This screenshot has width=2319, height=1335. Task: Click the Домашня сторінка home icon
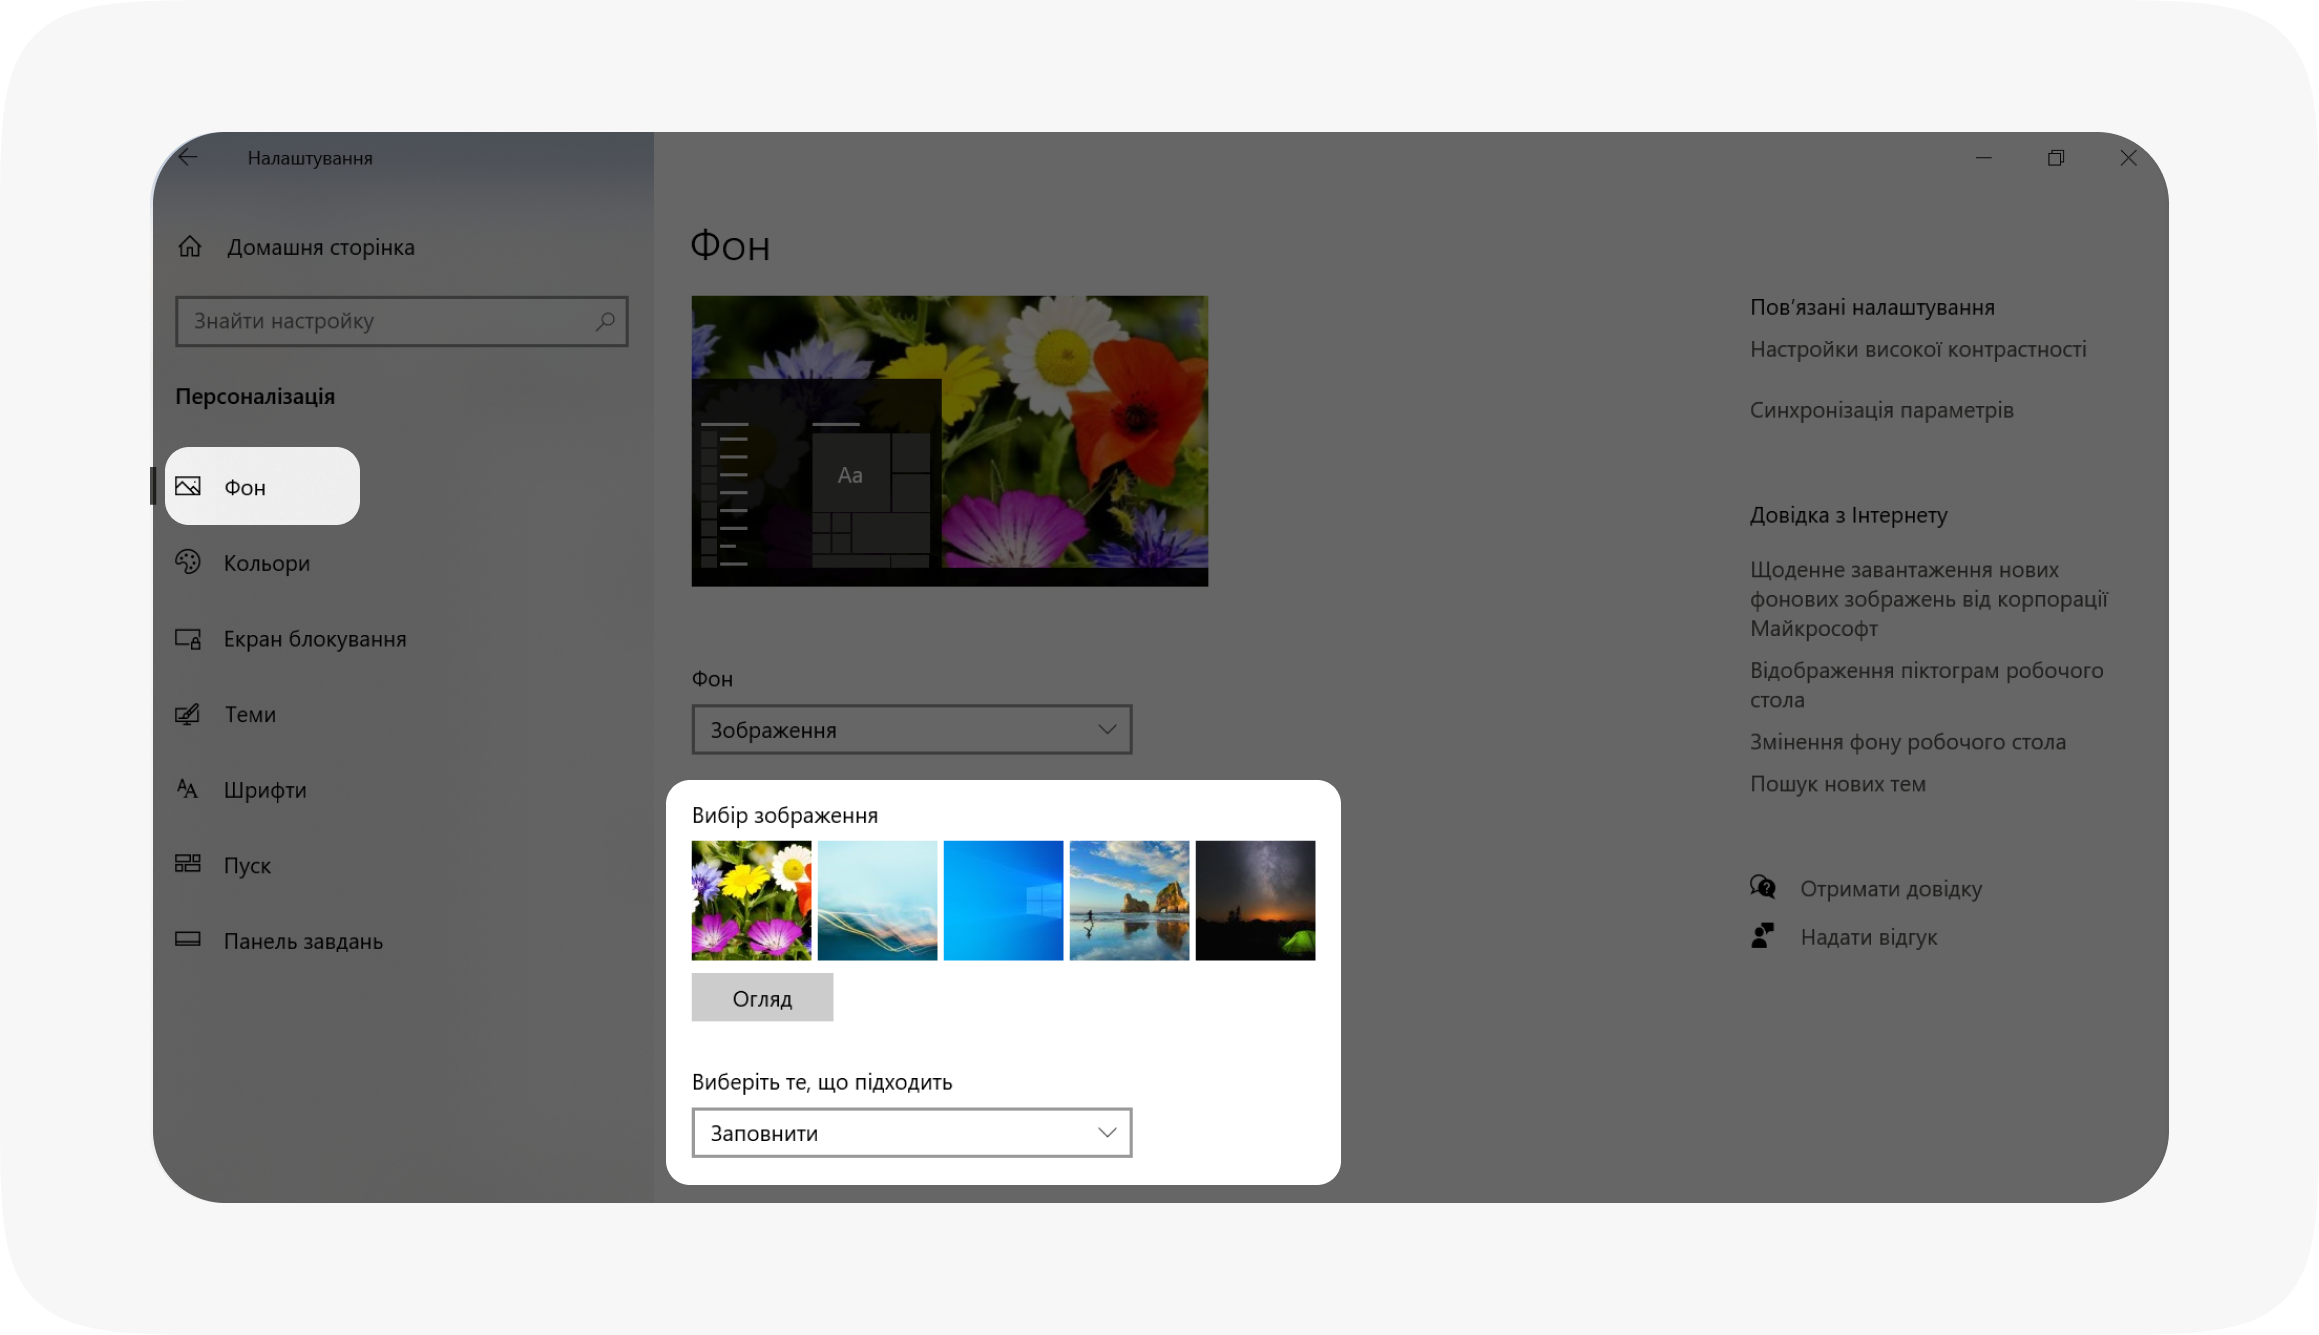point(190,247)
